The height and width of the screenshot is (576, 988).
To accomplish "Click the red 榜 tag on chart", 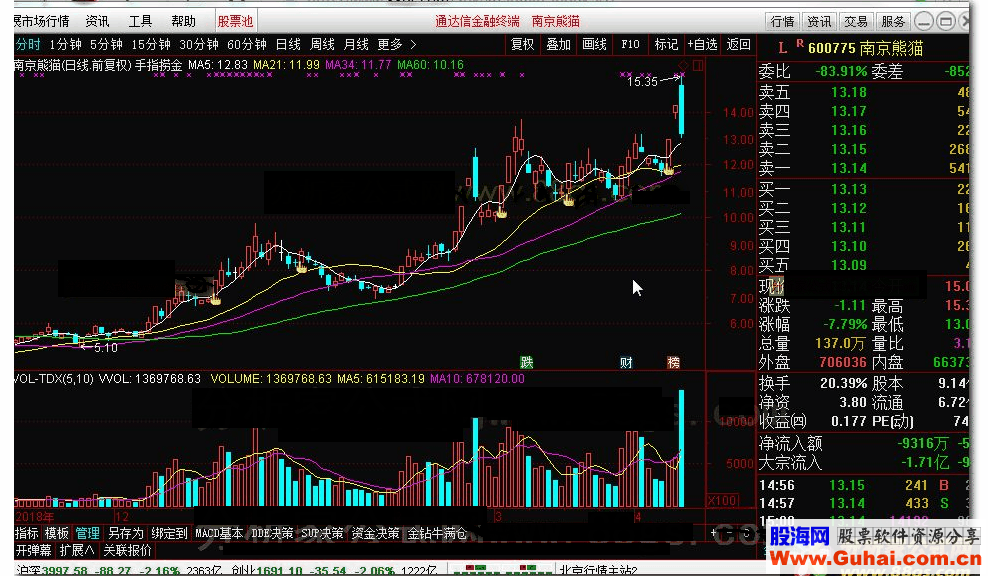I will (x=674, y=362).
